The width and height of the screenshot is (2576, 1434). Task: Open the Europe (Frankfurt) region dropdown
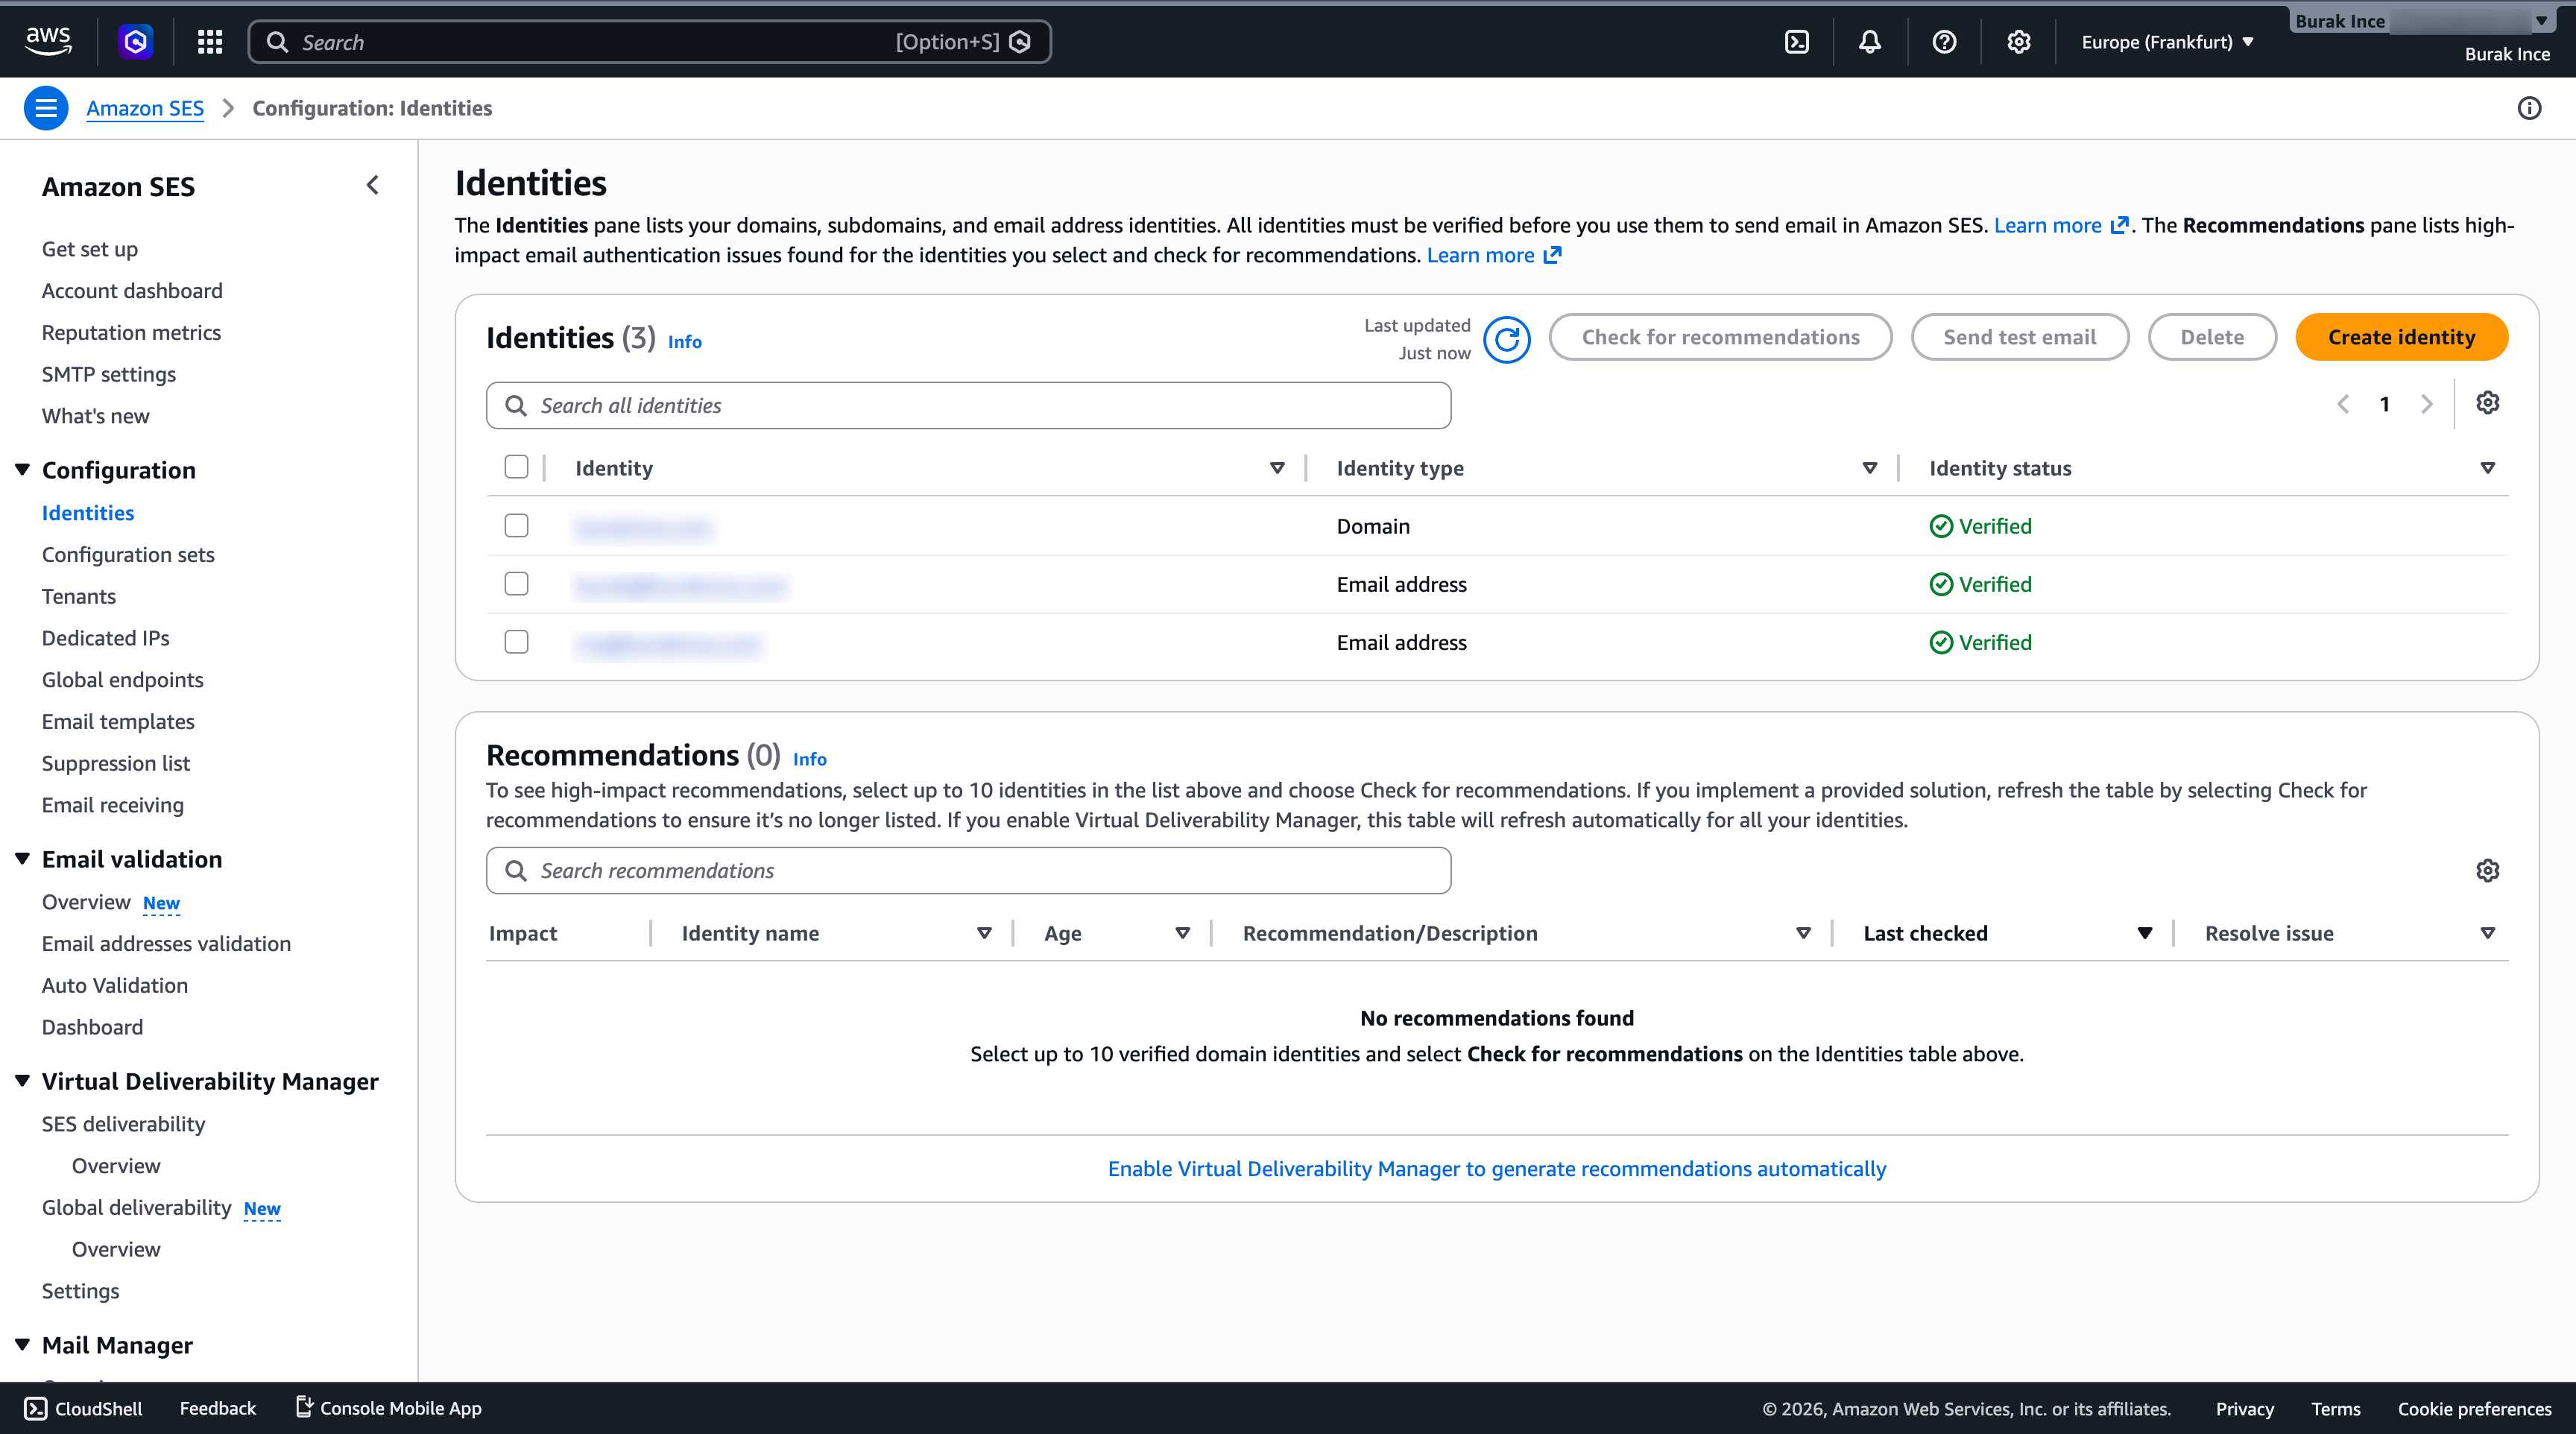point(2168,42)
